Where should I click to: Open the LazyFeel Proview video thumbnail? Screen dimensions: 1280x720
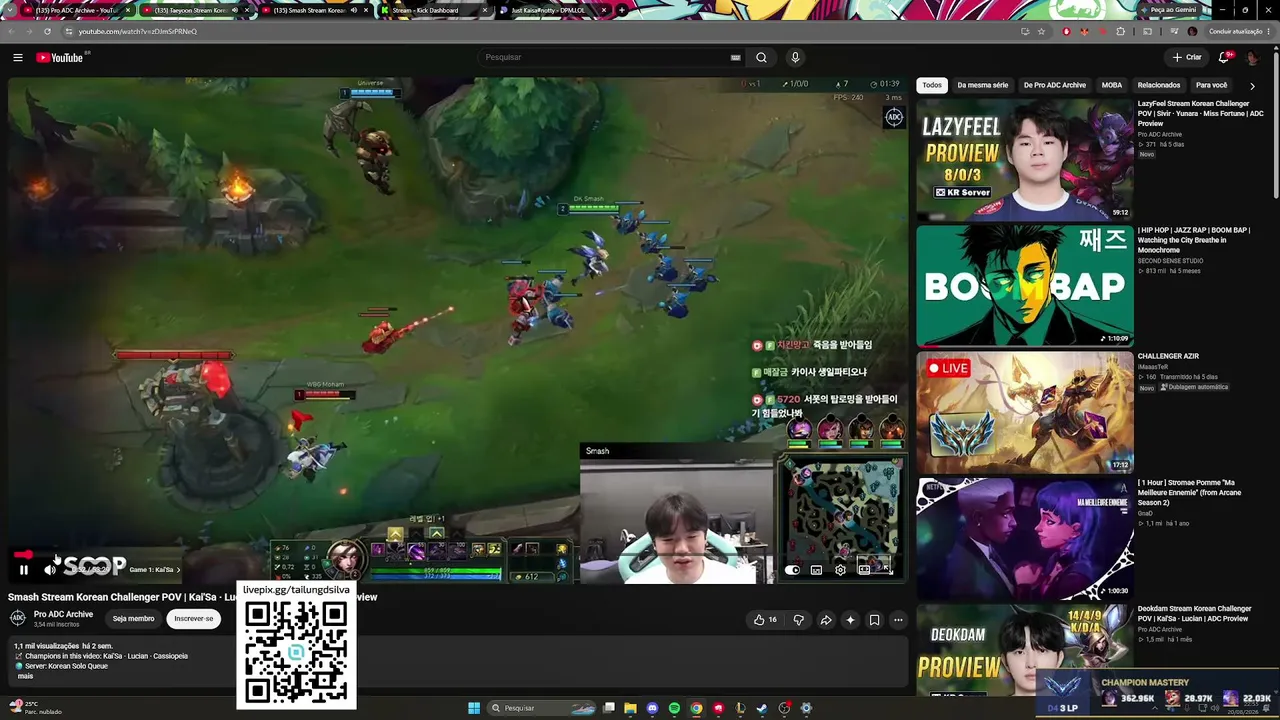tap(1025, 160)
